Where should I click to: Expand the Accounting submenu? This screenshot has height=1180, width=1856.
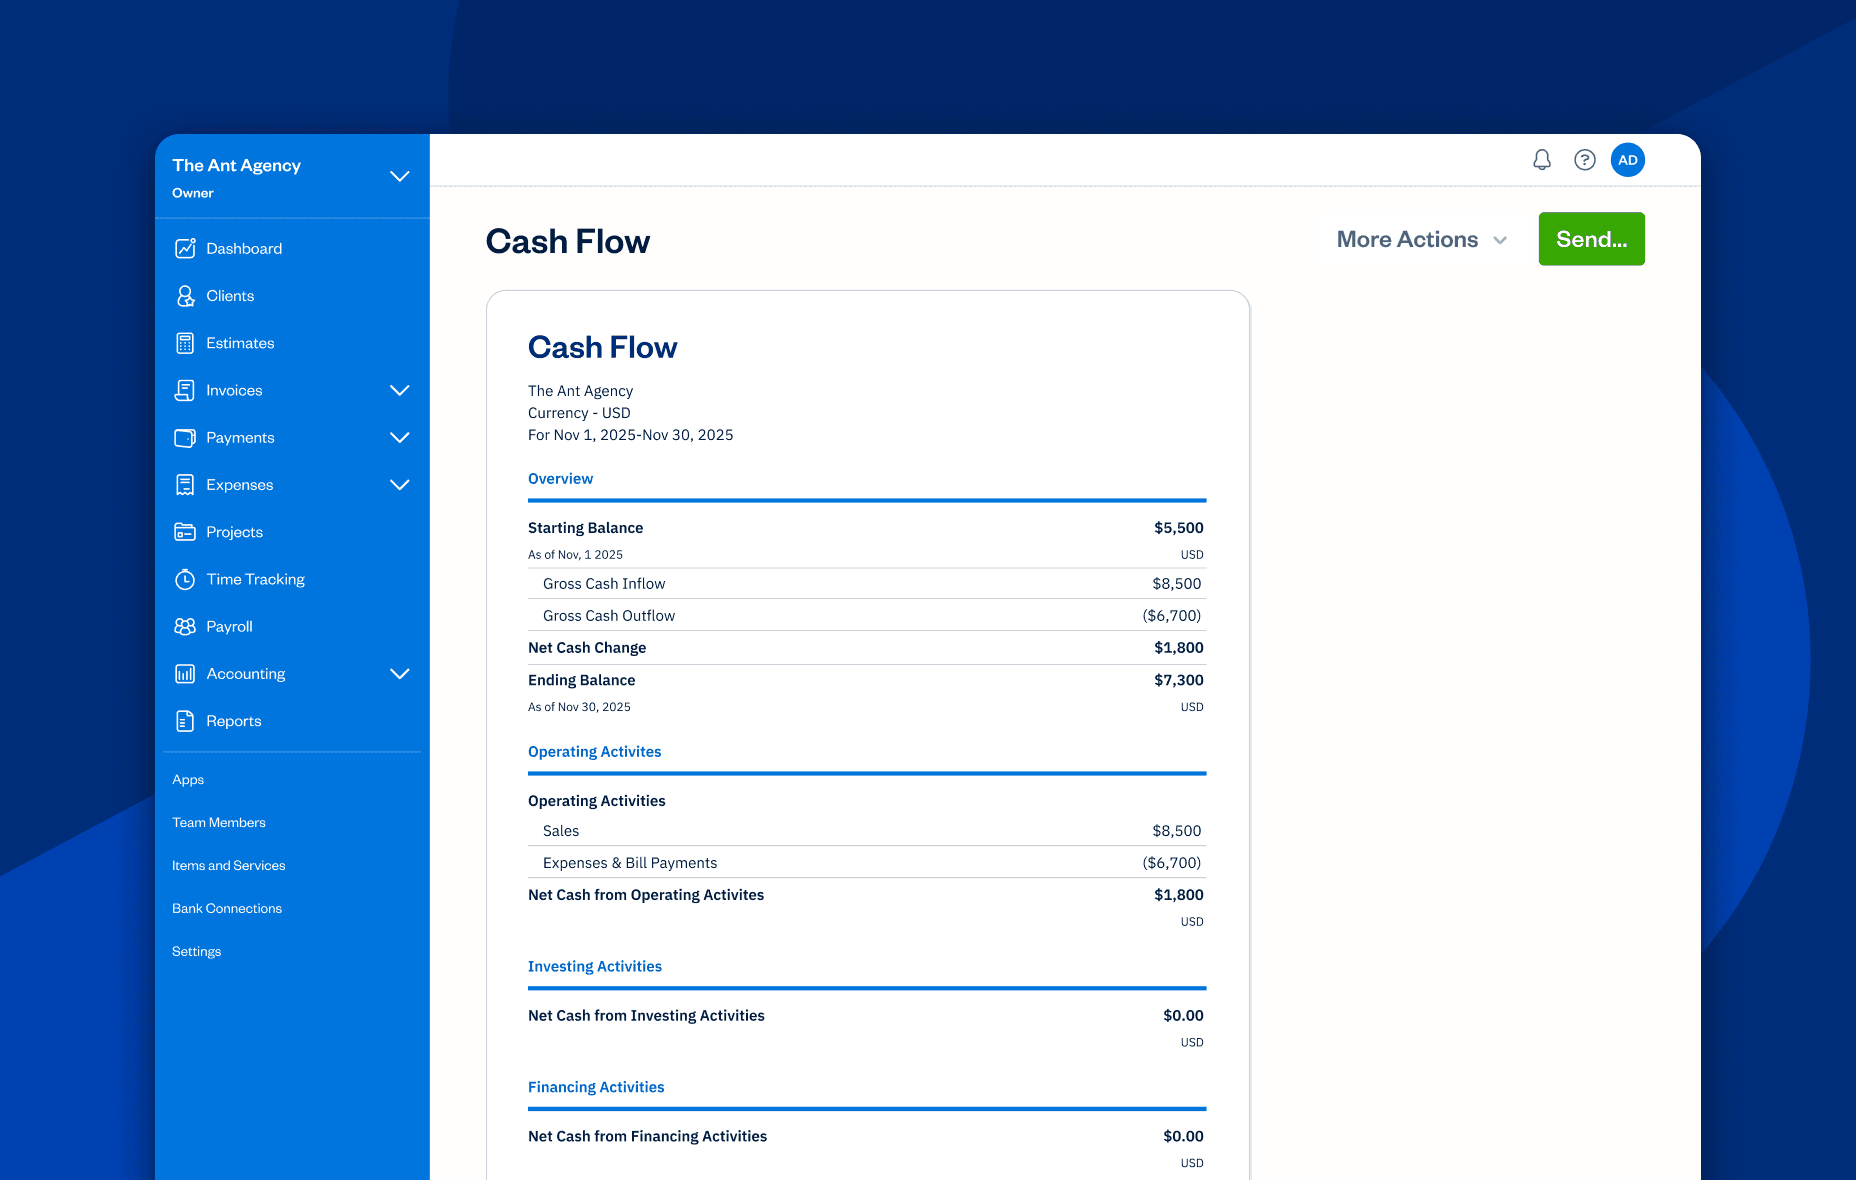[400, 674]
